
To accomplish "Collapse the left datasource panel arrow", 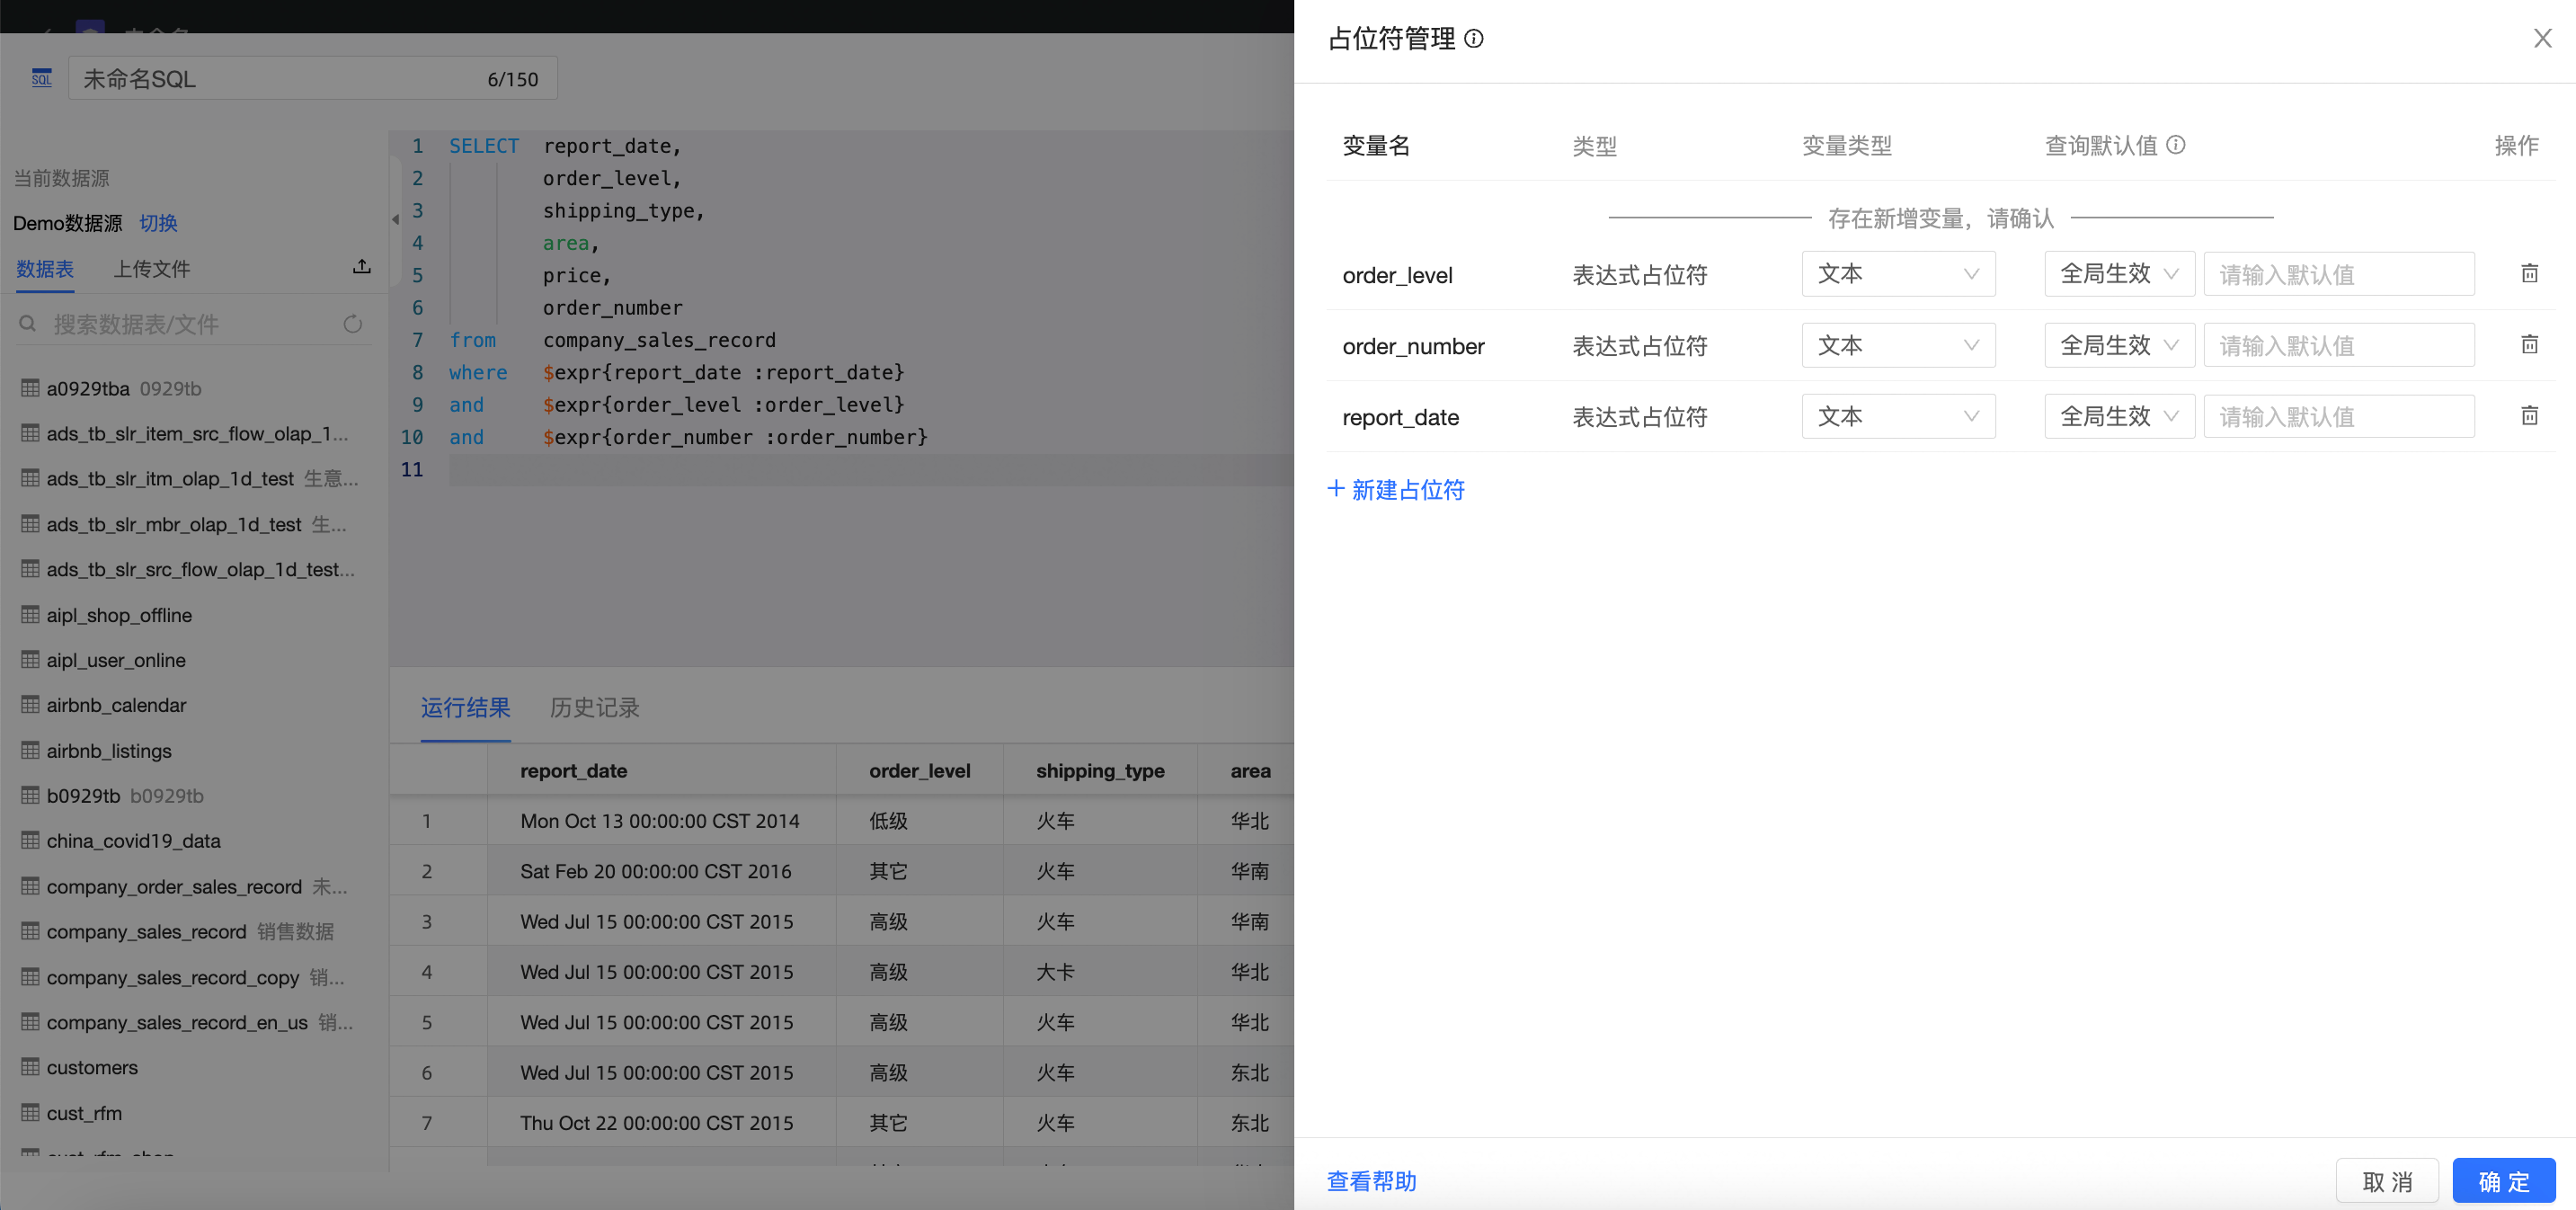I will point(395,219).
